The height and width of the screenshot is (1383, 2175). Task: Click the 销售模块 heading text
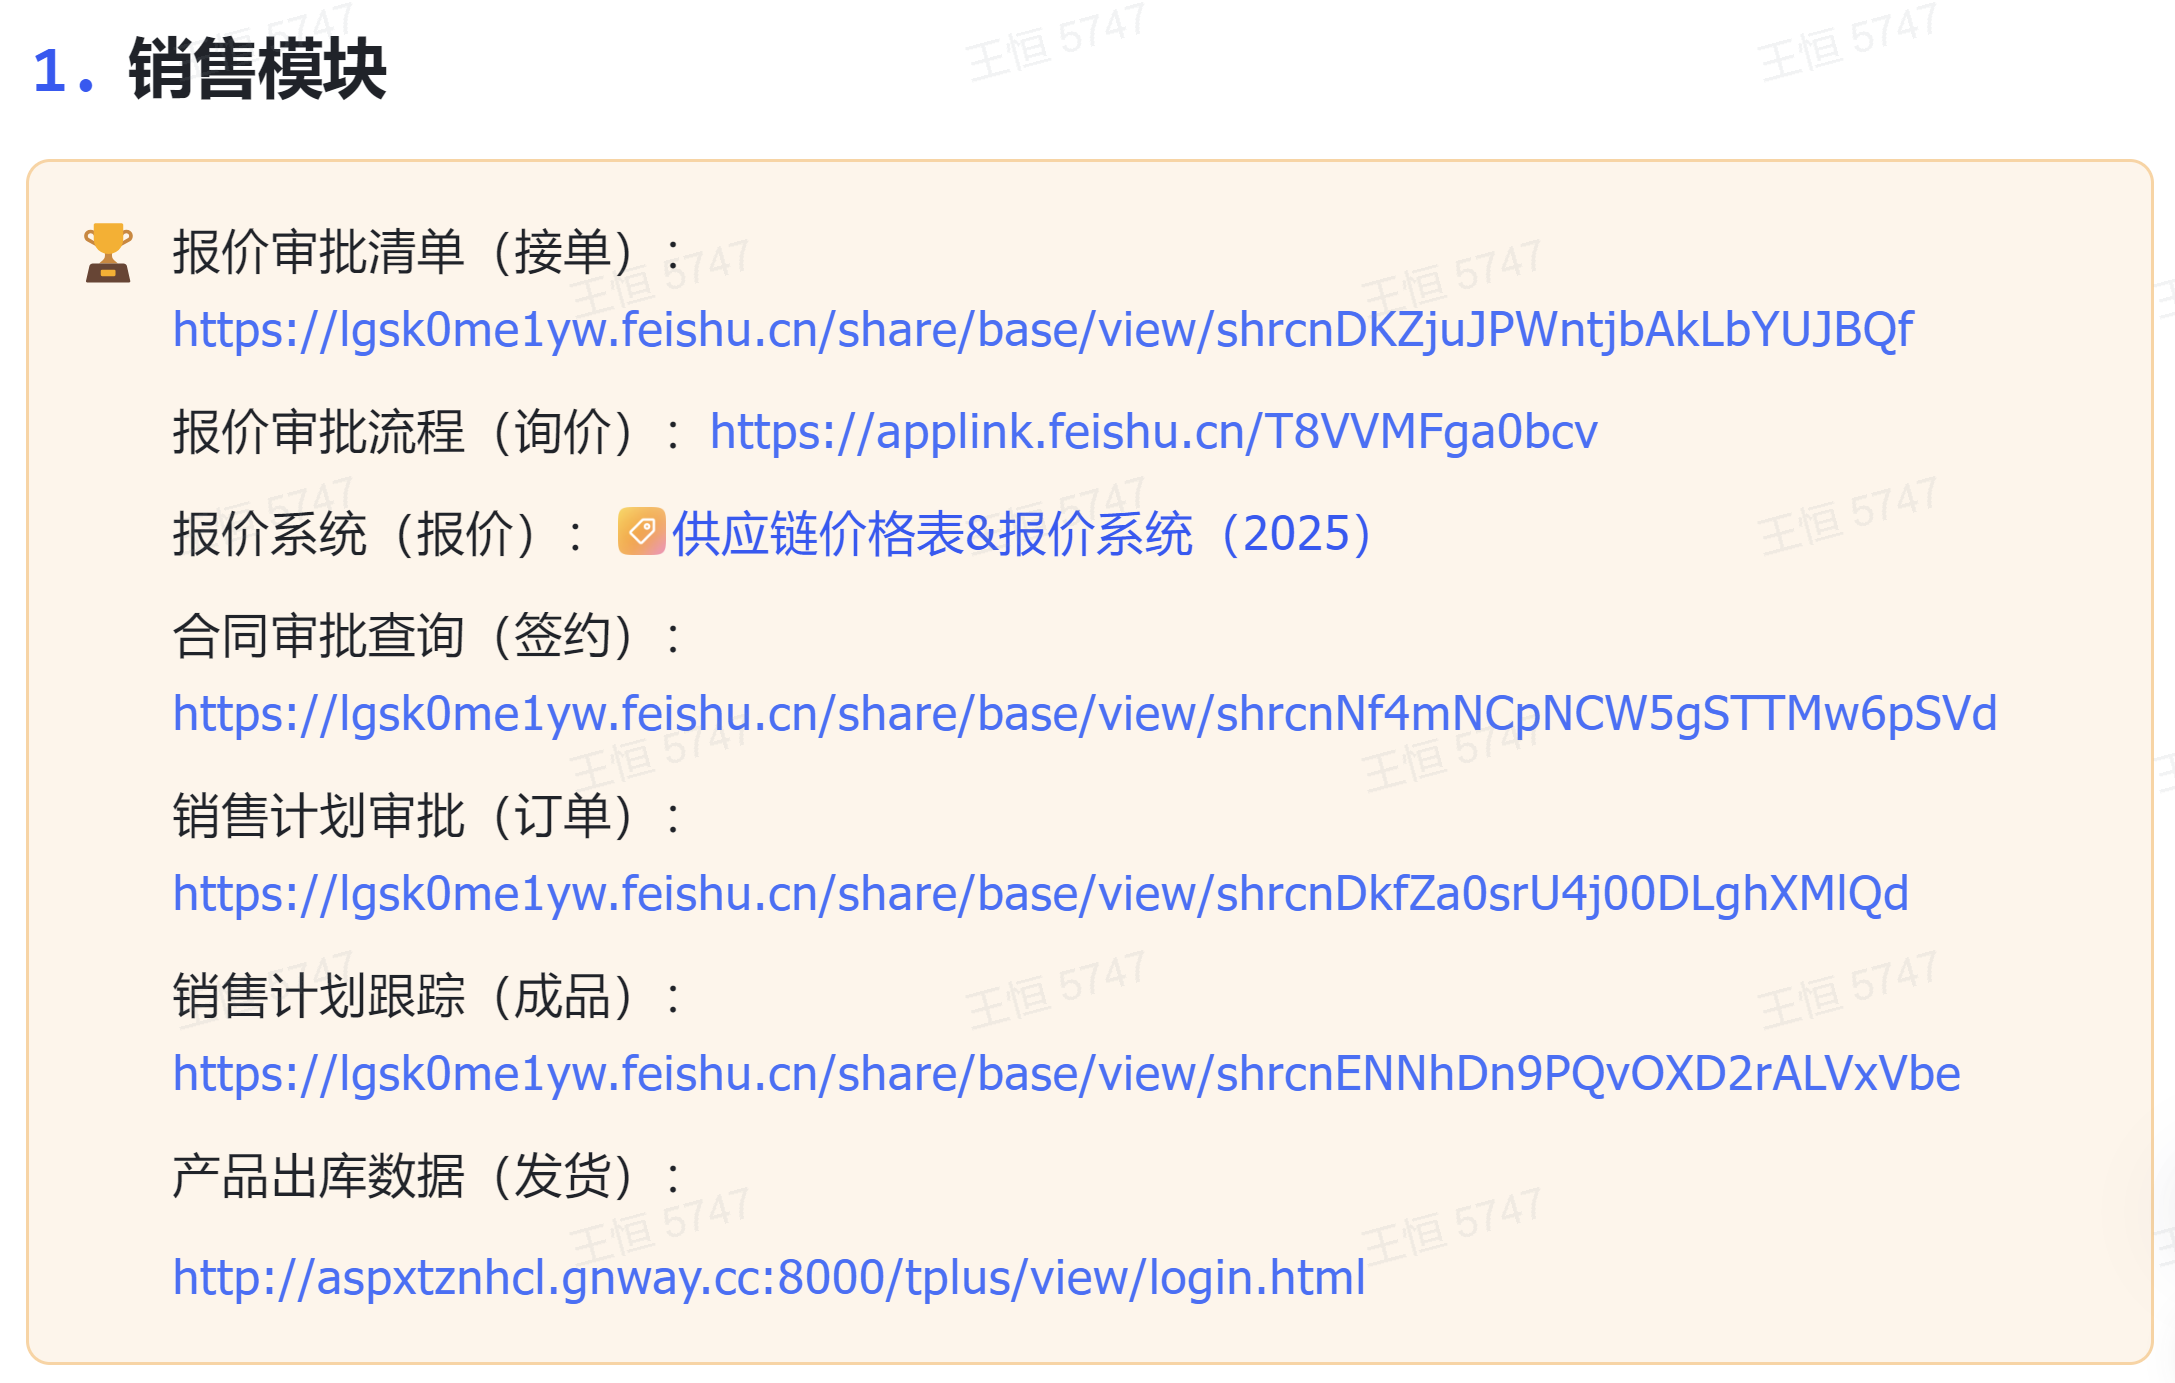[x=257, y=70]
